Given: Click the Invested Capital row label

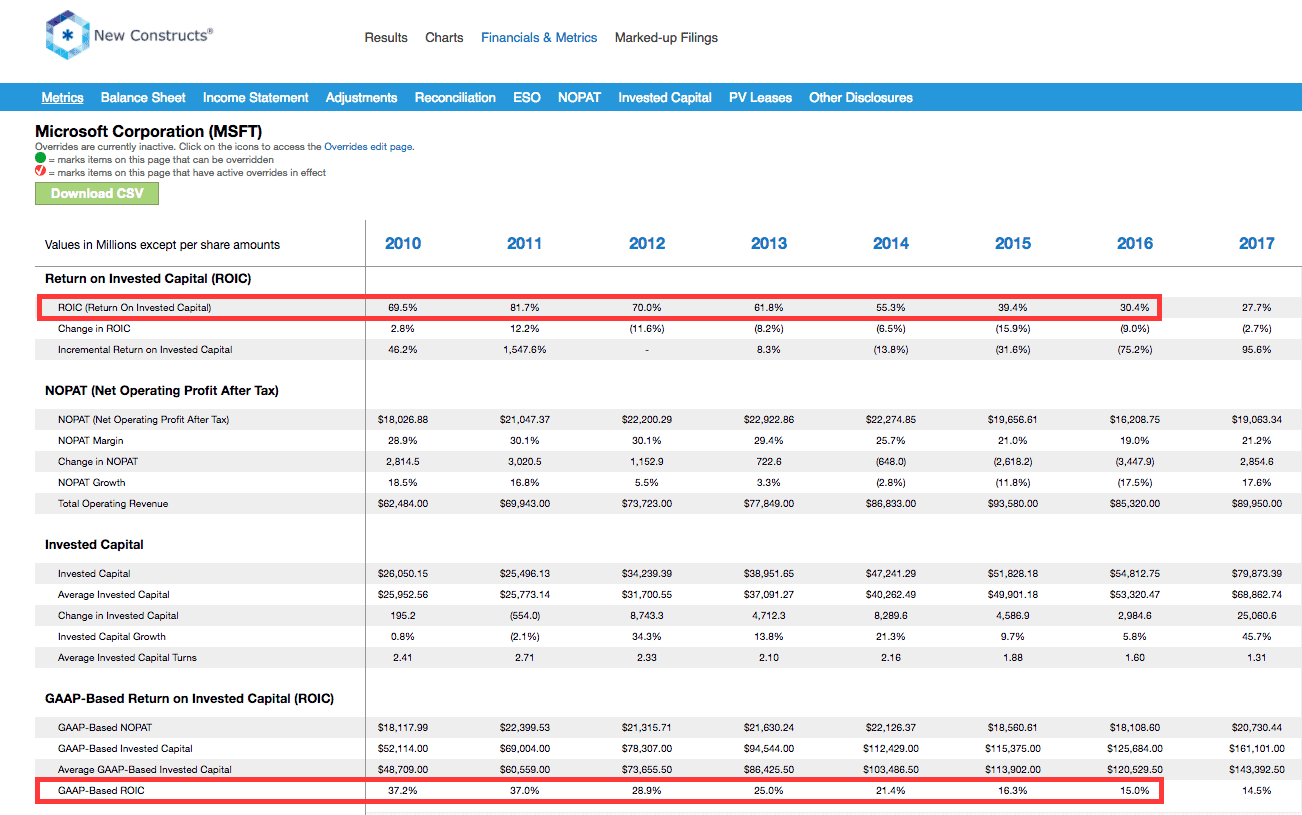Looking at the screenshot, I should coord(94,574).
